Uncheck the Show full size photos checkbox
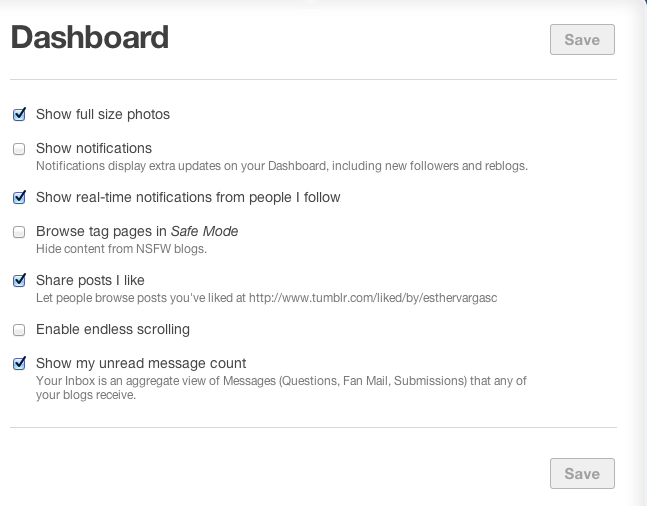 tap(19, 115)
